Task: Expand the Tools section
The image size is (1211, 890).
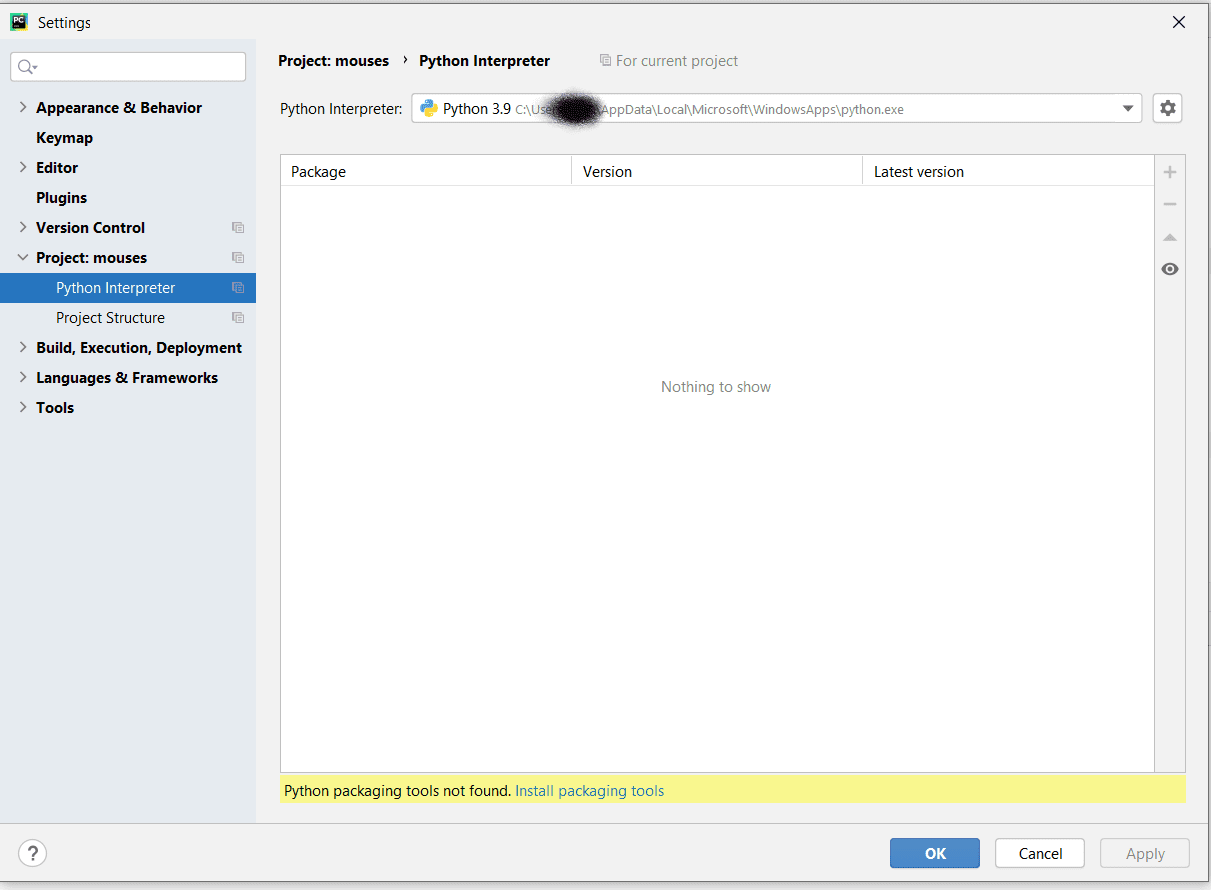Action: click(23, 407)
